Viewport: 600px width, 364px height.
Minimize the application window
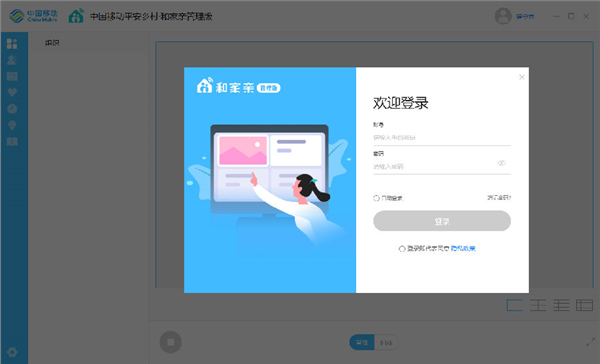pyautogui.click(x=556, y=16)
